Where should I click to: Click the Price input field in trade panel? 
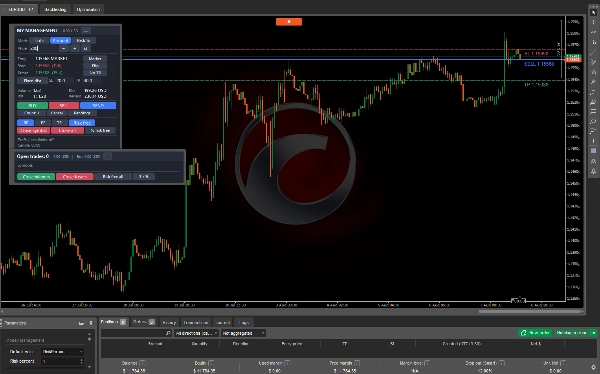click(x=43, y=49)
